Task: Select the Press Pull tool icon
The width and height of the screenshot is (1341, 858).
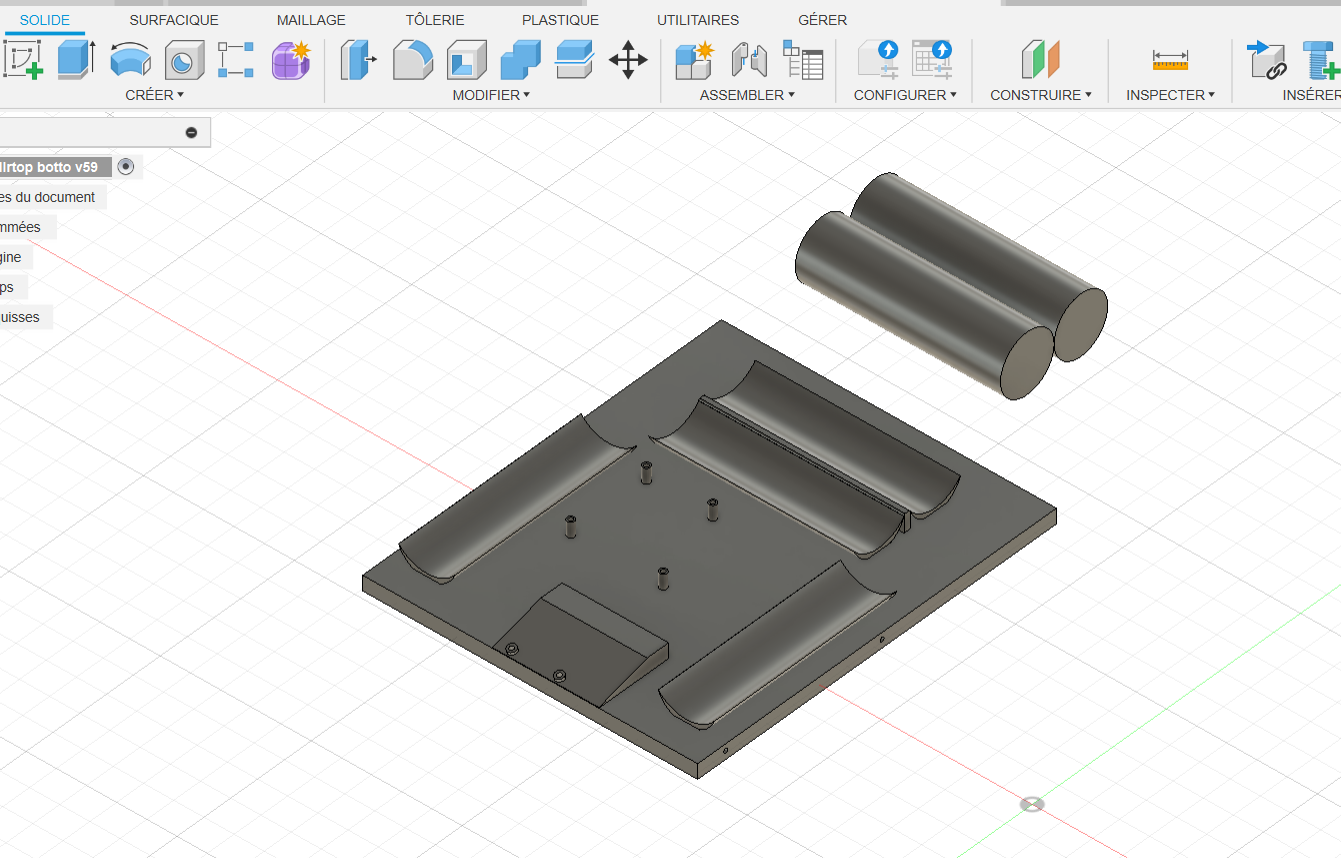Action: point(358,60)
